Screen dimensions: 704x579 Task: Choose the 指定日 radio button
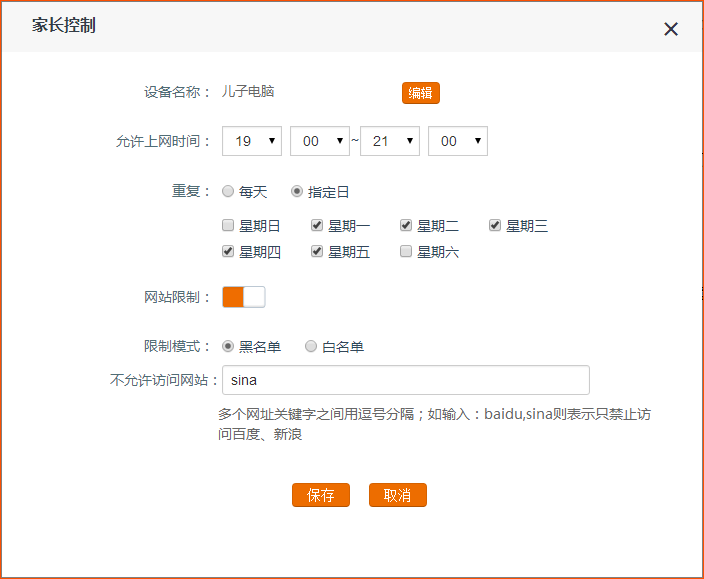pyautogui.click(x=298, y=192)
